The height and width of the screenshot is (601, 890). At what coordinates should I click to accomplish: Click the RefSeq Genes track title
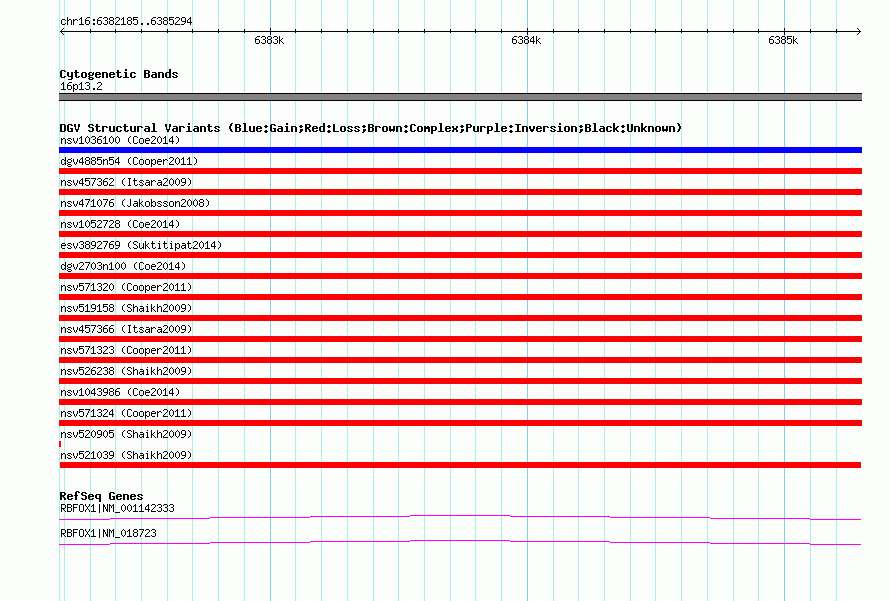(x=101, y=496)
